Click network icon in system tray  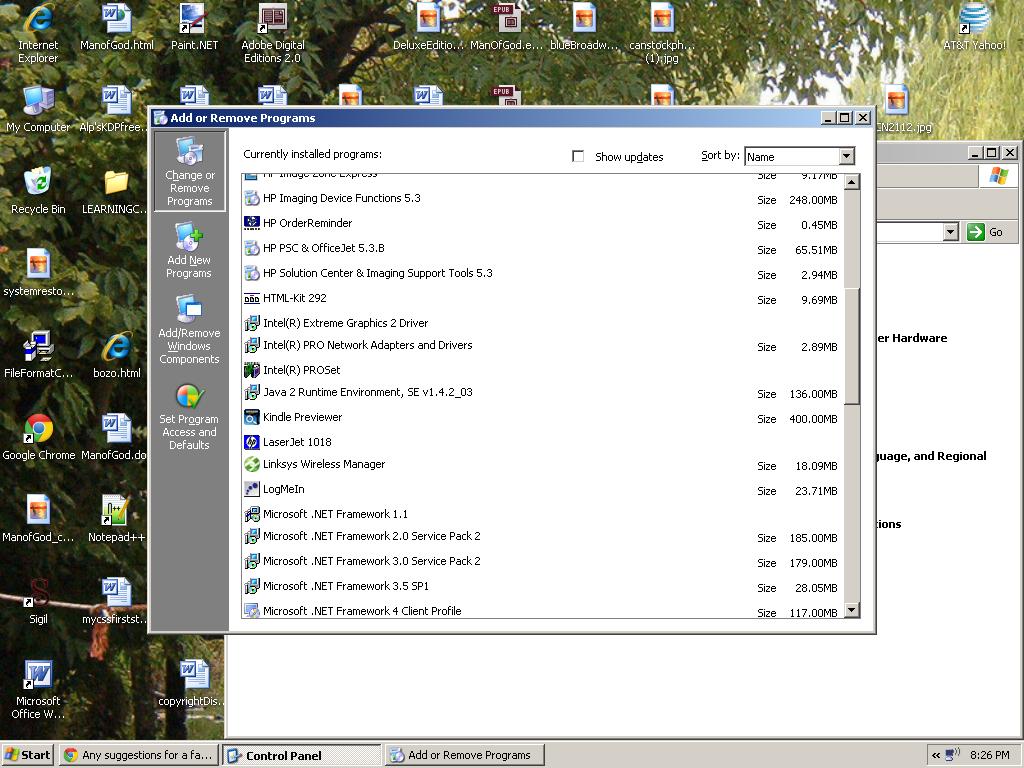(x=953, y=754)
